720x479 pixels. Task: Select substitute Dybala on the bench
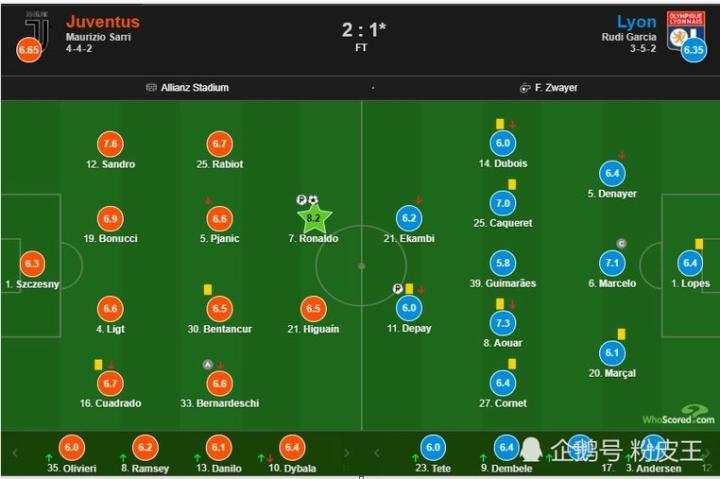point(292,468)
